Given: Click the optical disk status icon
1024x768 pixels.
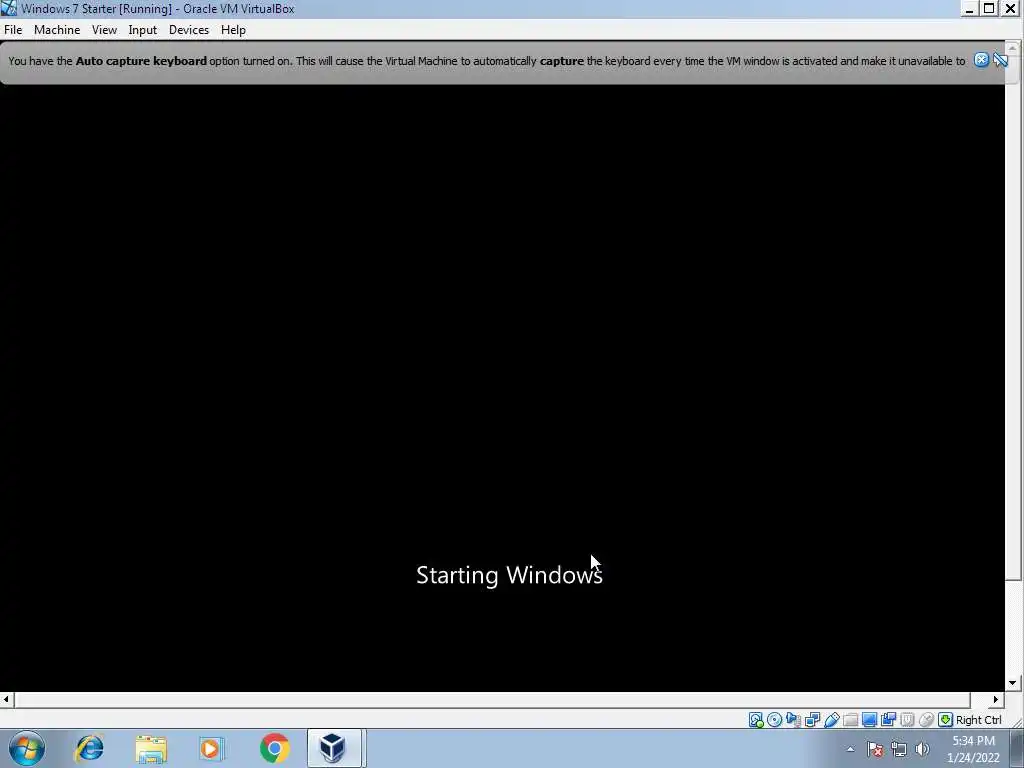Looking at the screenshot, I should tap(775, 720).
